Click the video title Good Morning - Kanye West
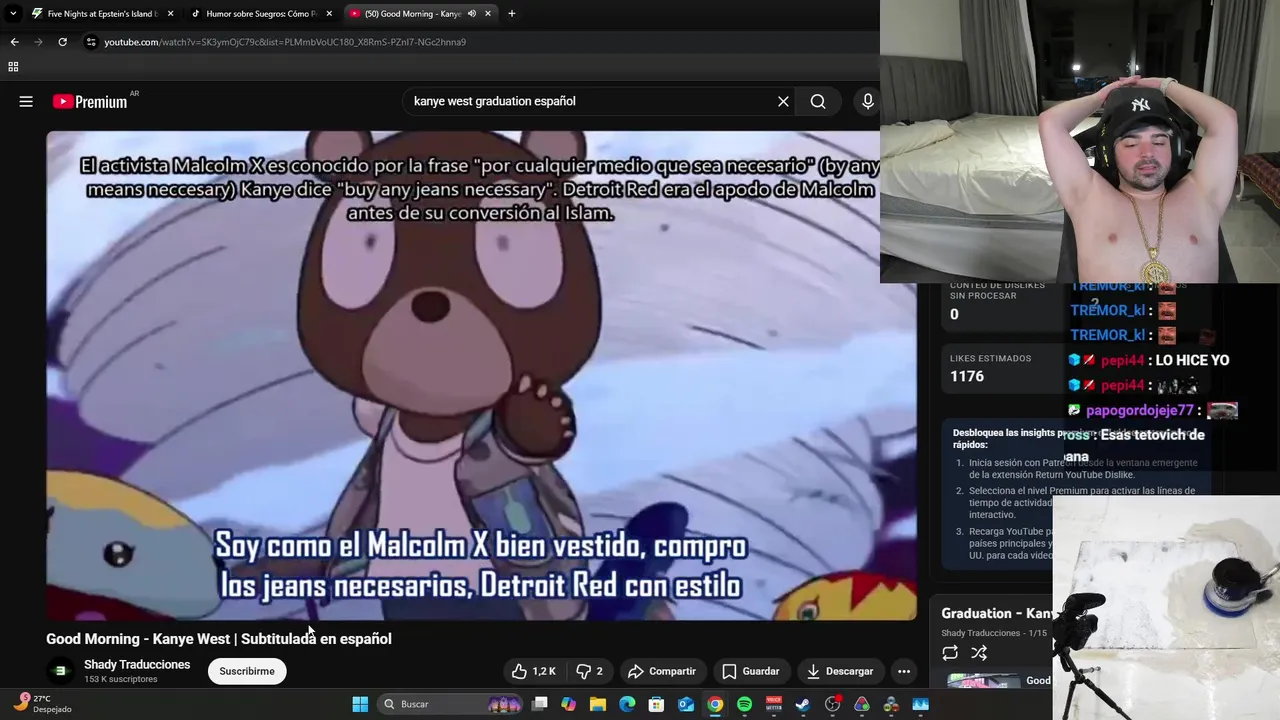1280x720 pixels. click(219, 639)
